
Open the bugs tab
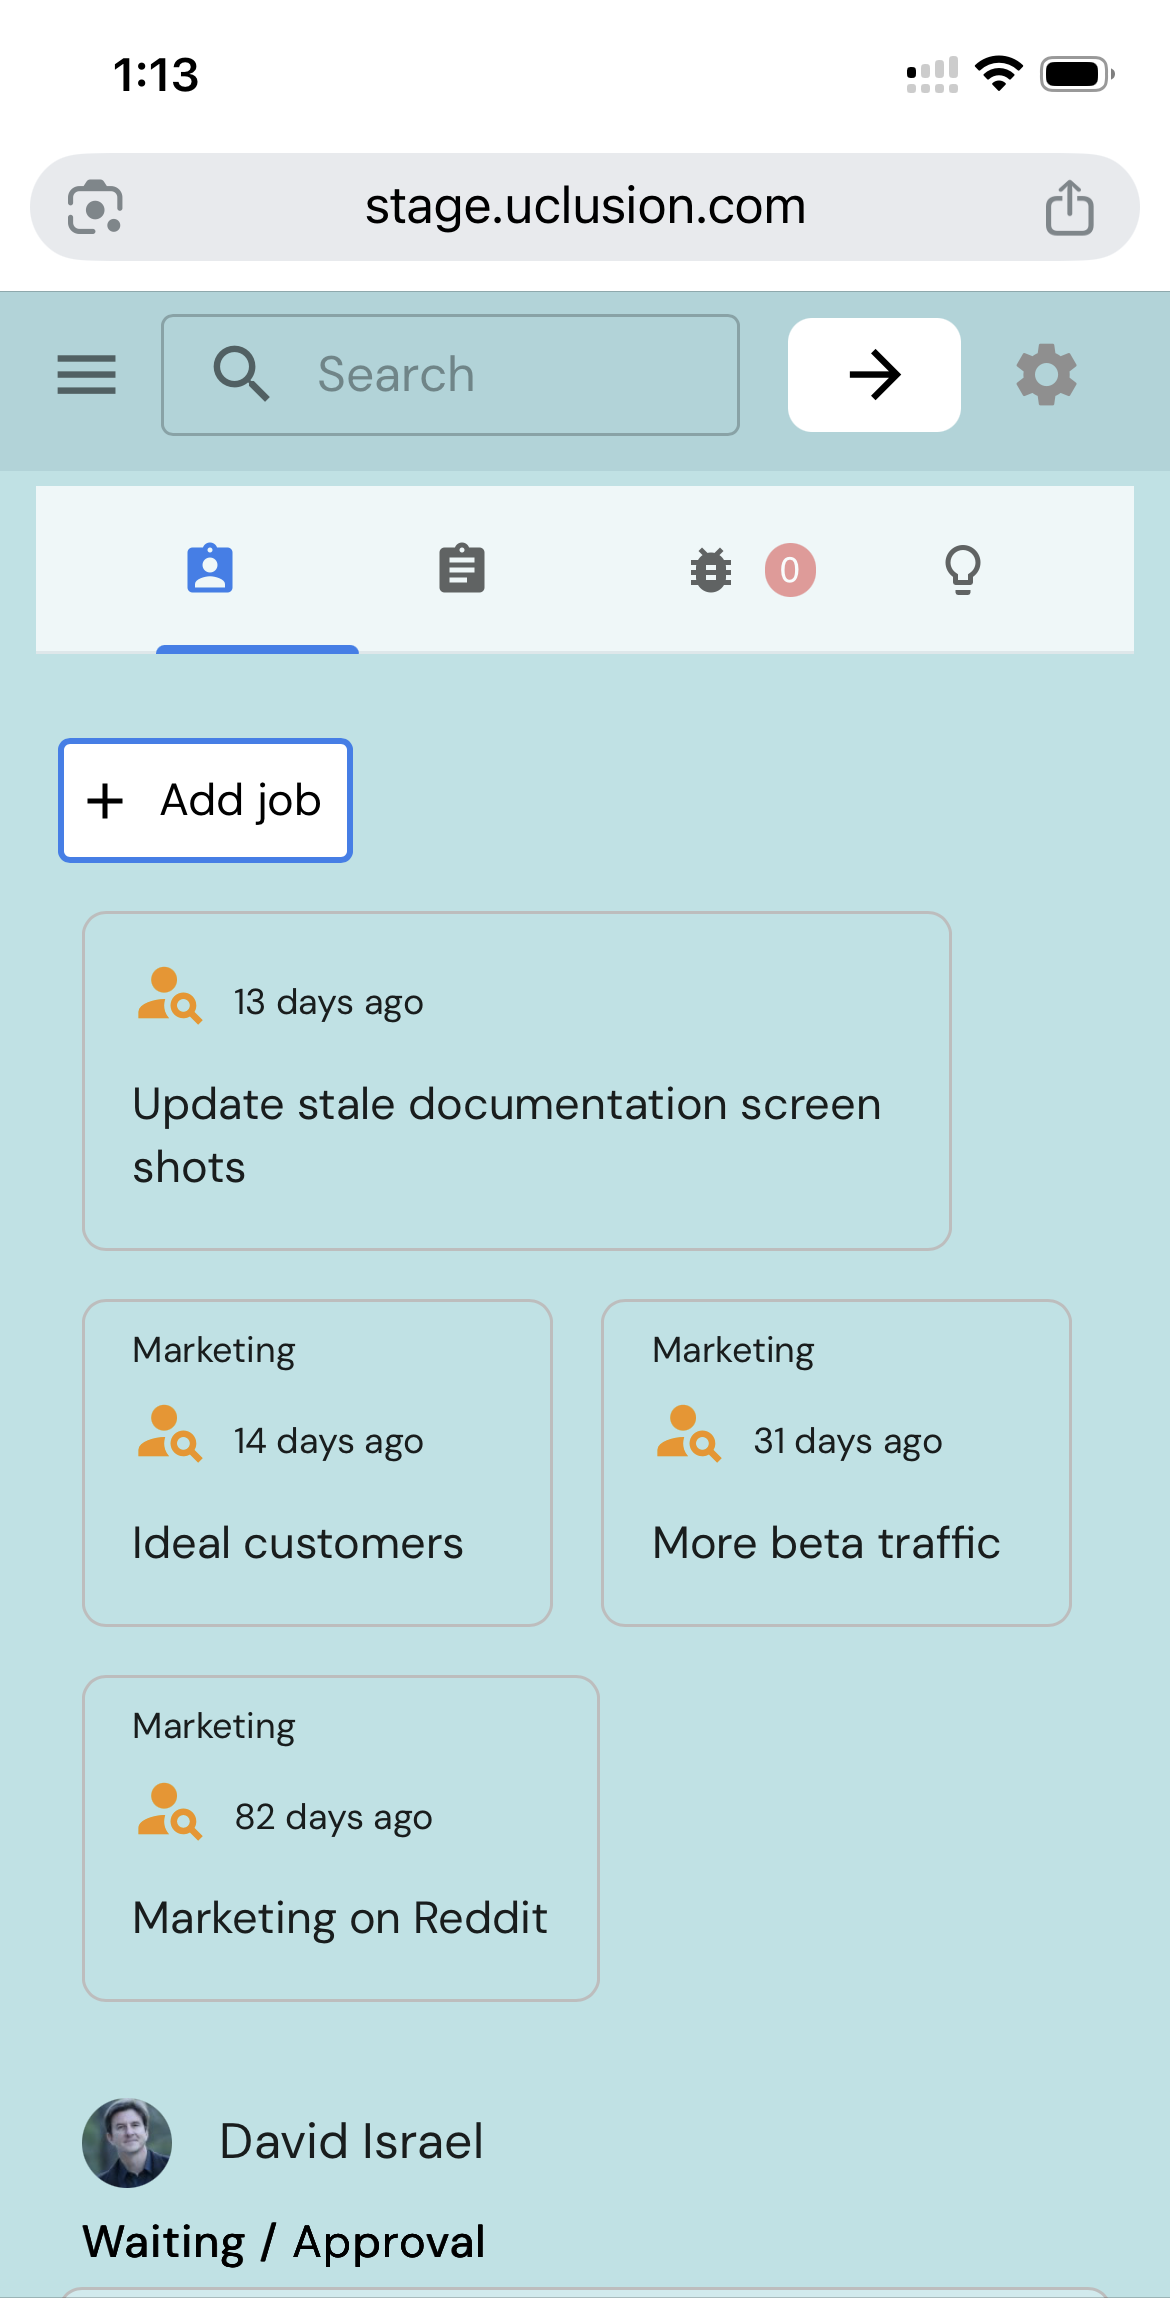click(711, 570)
